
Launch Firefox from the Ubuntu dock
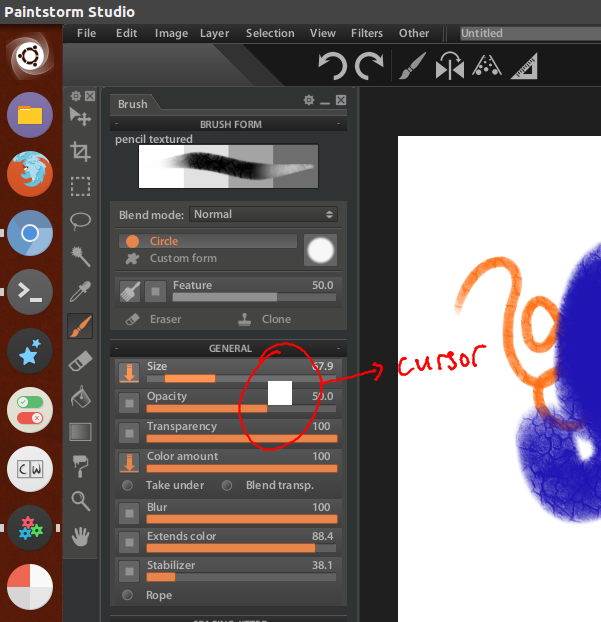[x=30, y=174]
